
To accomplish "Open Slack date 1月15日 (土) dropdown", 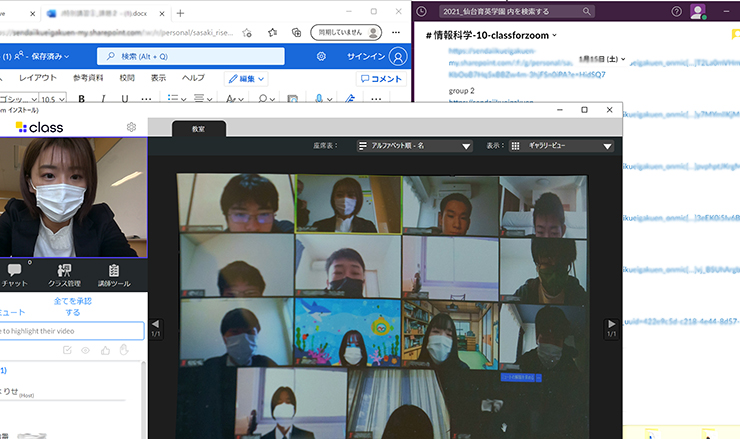I will click(602, 59).
